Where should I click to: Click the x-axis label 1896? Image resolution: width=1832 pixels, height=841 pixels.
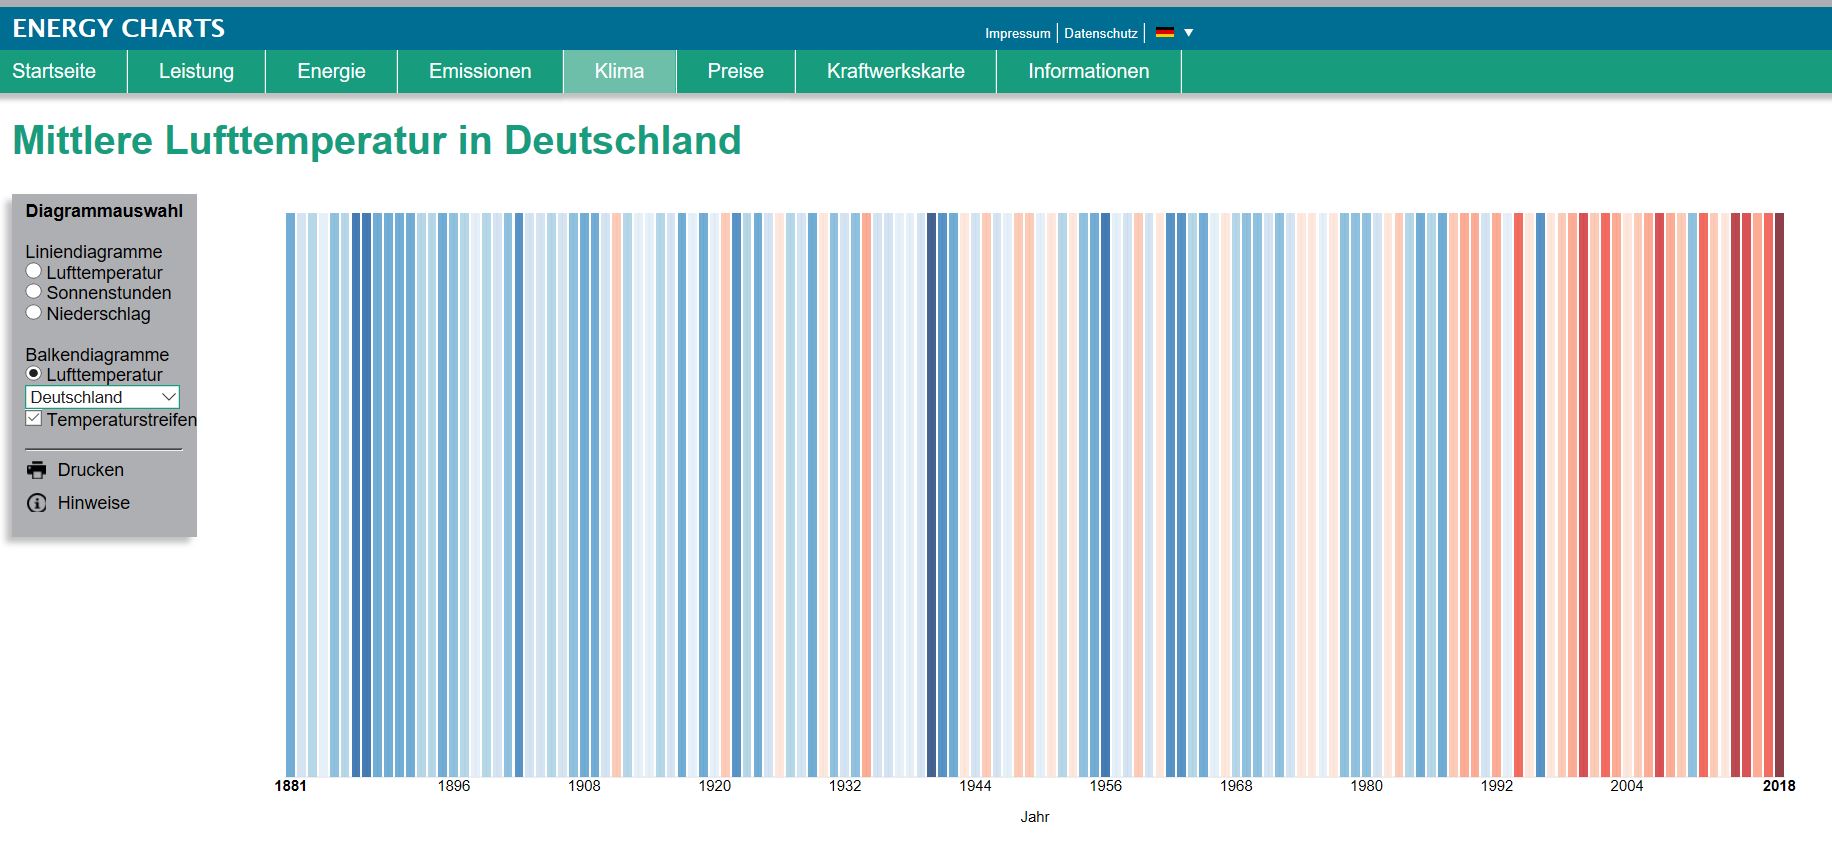(454, 786)
